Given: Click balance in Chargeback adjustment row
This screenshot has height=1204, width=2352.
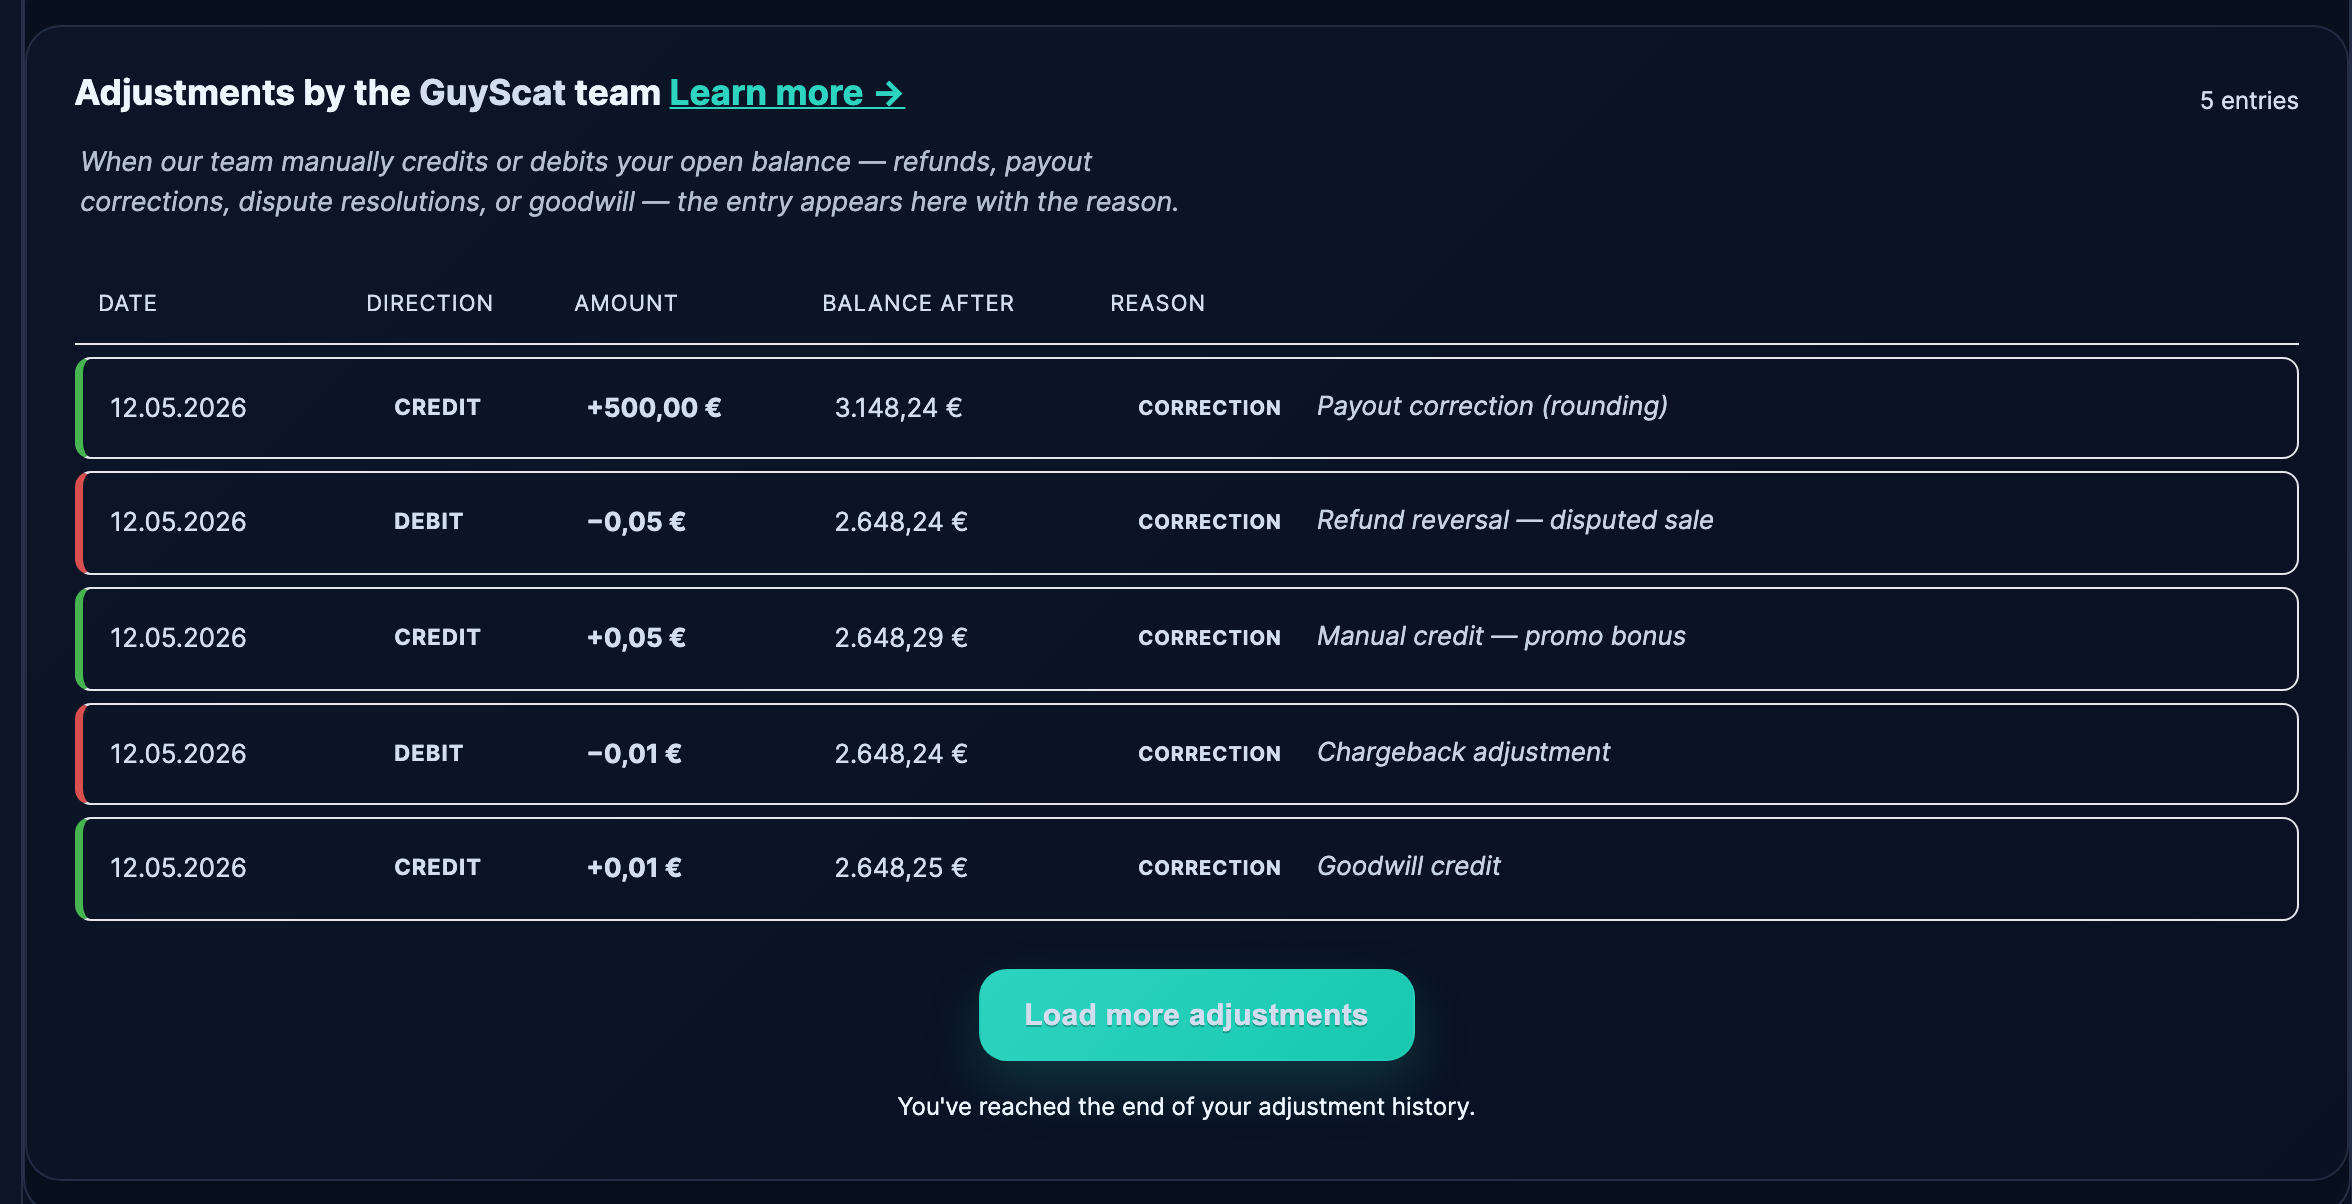Looking at the screenshot, I should pyautogui.click(x=901, y=754).
